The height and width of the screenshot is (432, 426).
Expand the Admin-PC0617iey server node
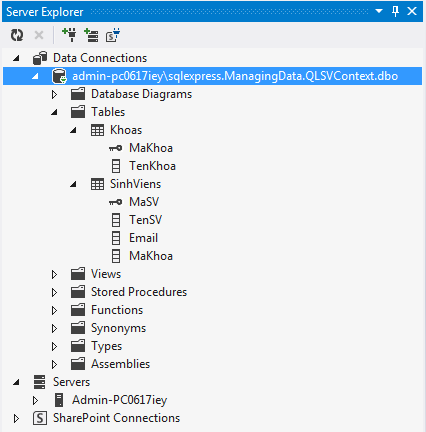coord(35,400)
